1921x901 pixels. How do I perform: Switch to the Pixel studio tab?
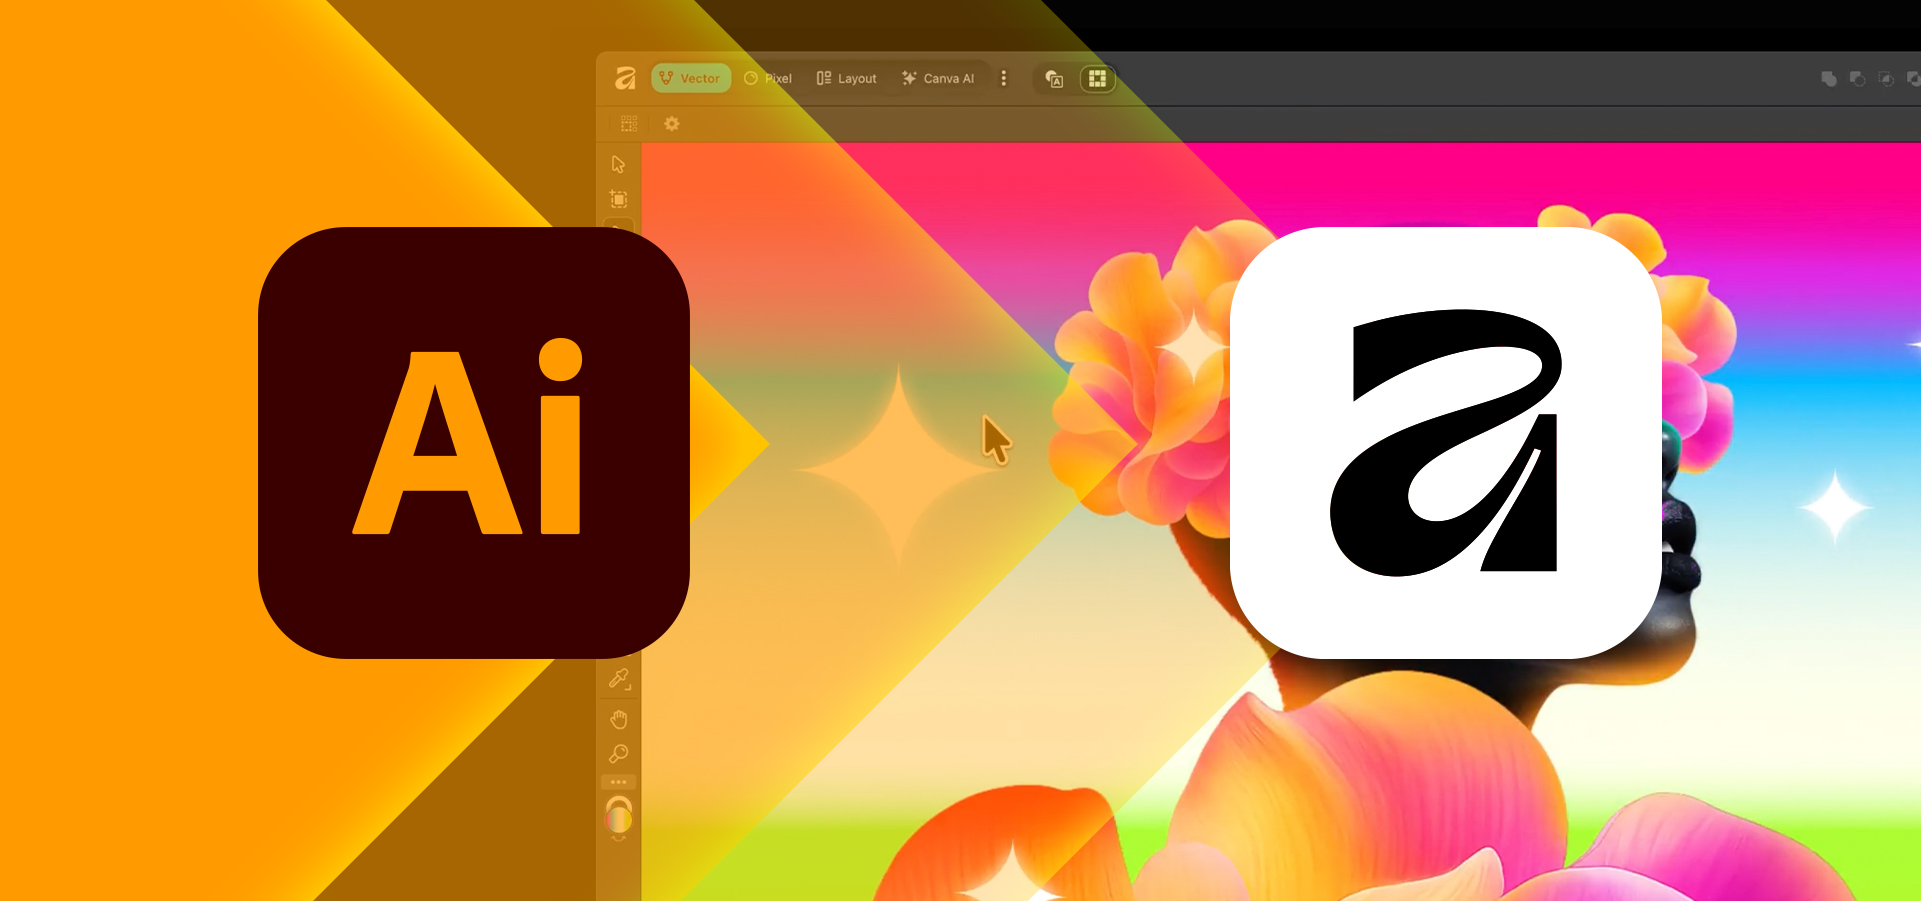[768, 78]
